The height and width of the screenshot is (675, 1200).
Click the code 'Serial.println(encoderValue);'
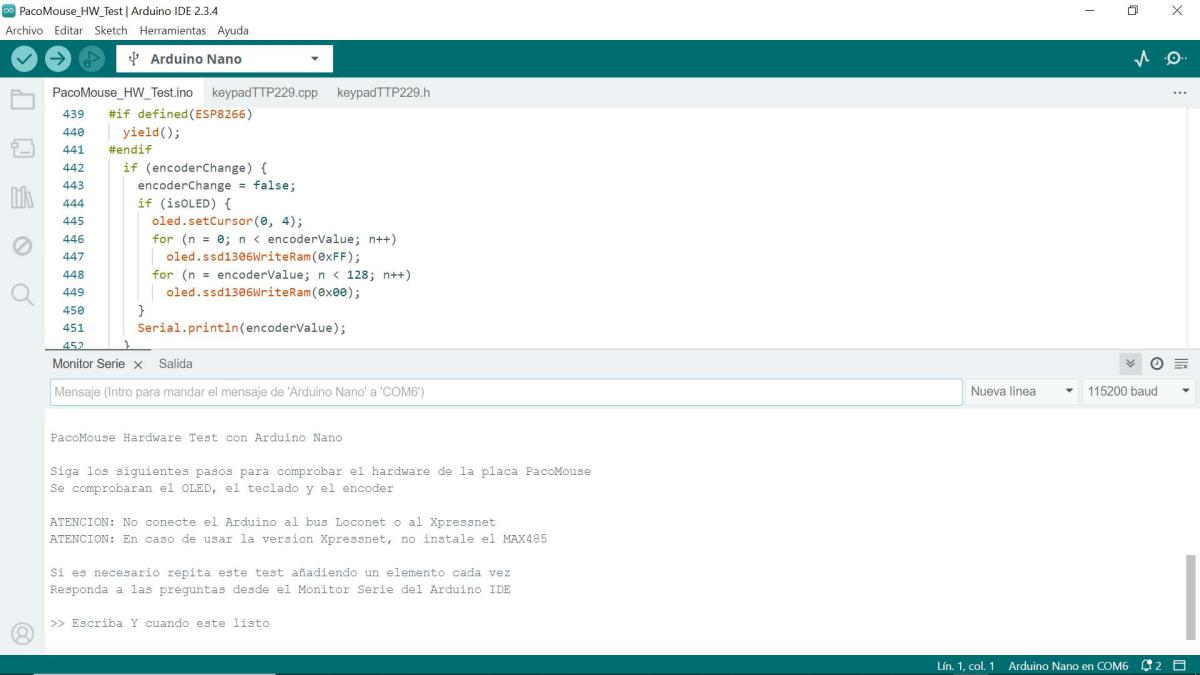(x=242, y=328)
